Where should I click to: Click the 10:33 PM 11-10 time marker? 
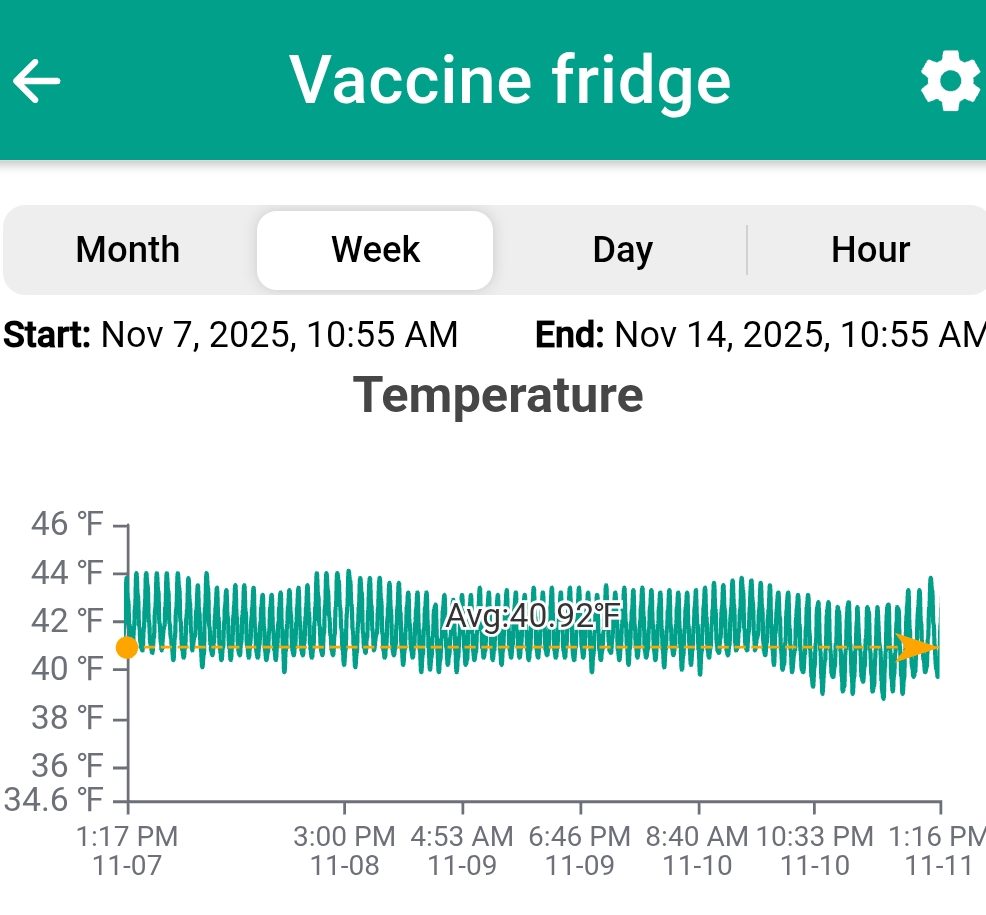(x=814, y=850)
